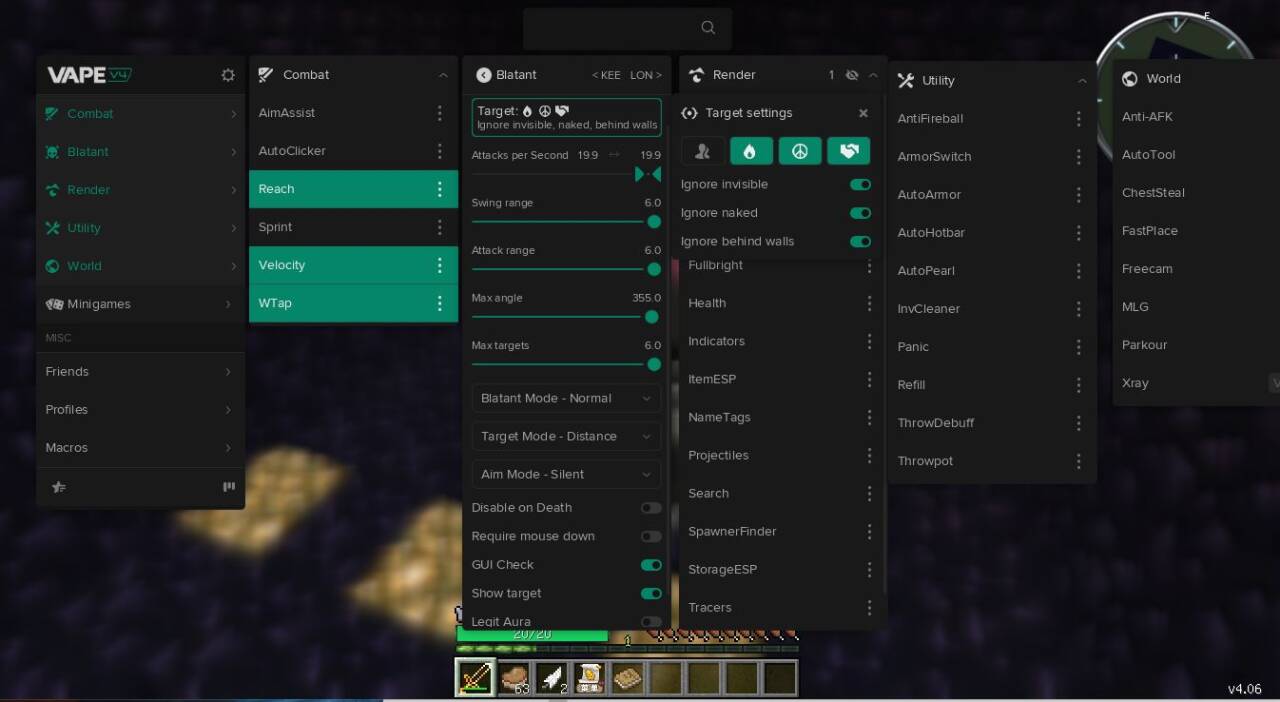Viewport: 1280px width, 702px height.
Task: Click the bars icon at sidebar bottom
Action: tap(229, 487)
